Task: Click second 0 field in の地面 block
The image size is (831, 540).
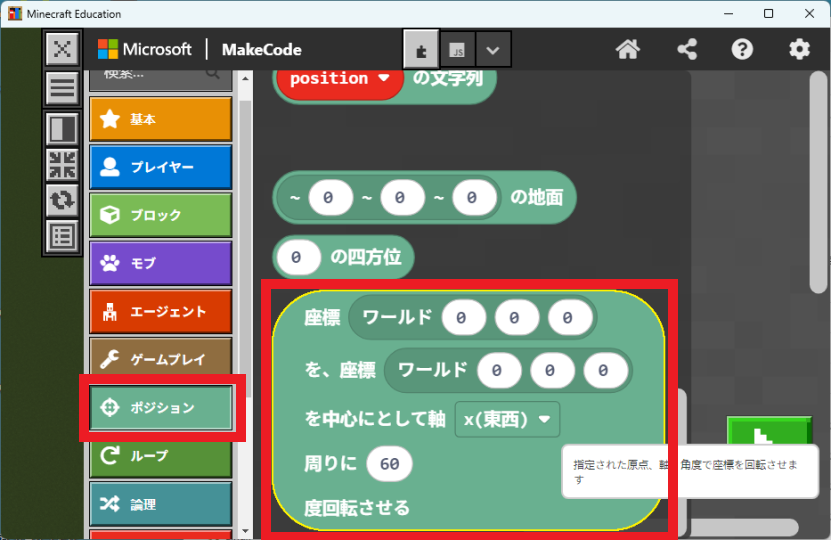Action: [x=402, y=198]
